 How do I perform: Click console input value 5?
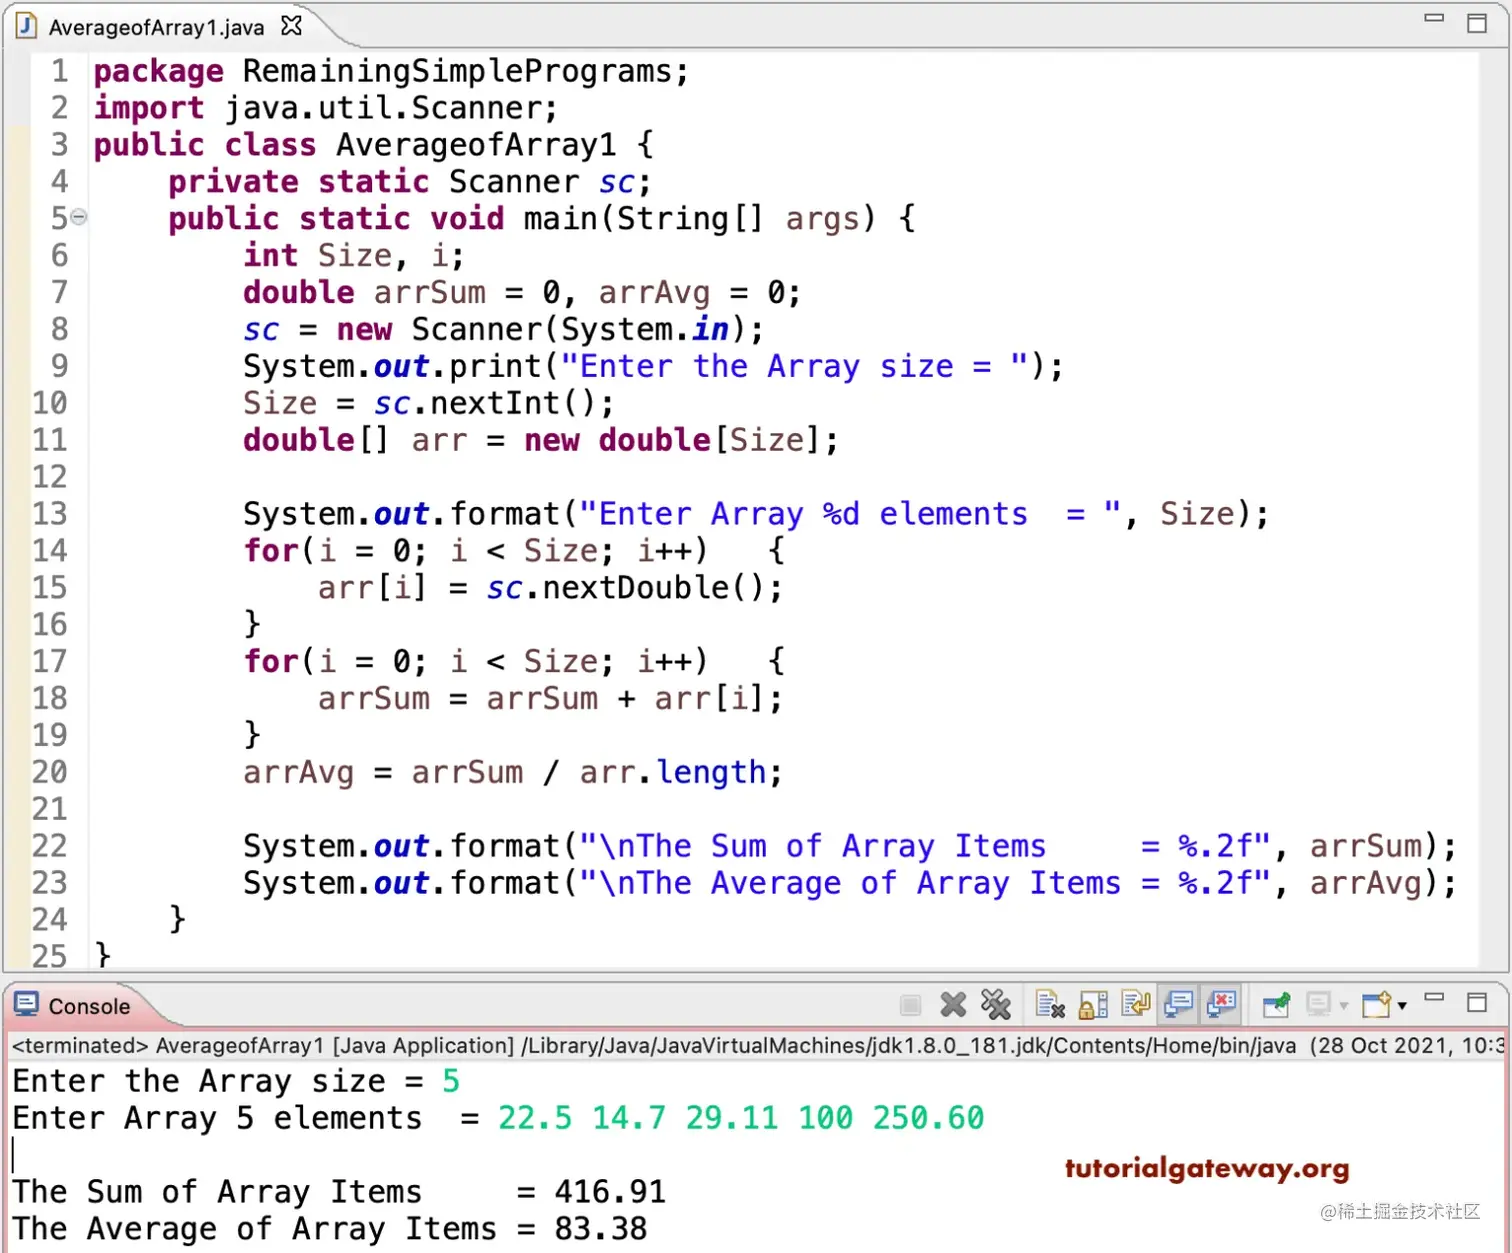(x=451, y=1082)
